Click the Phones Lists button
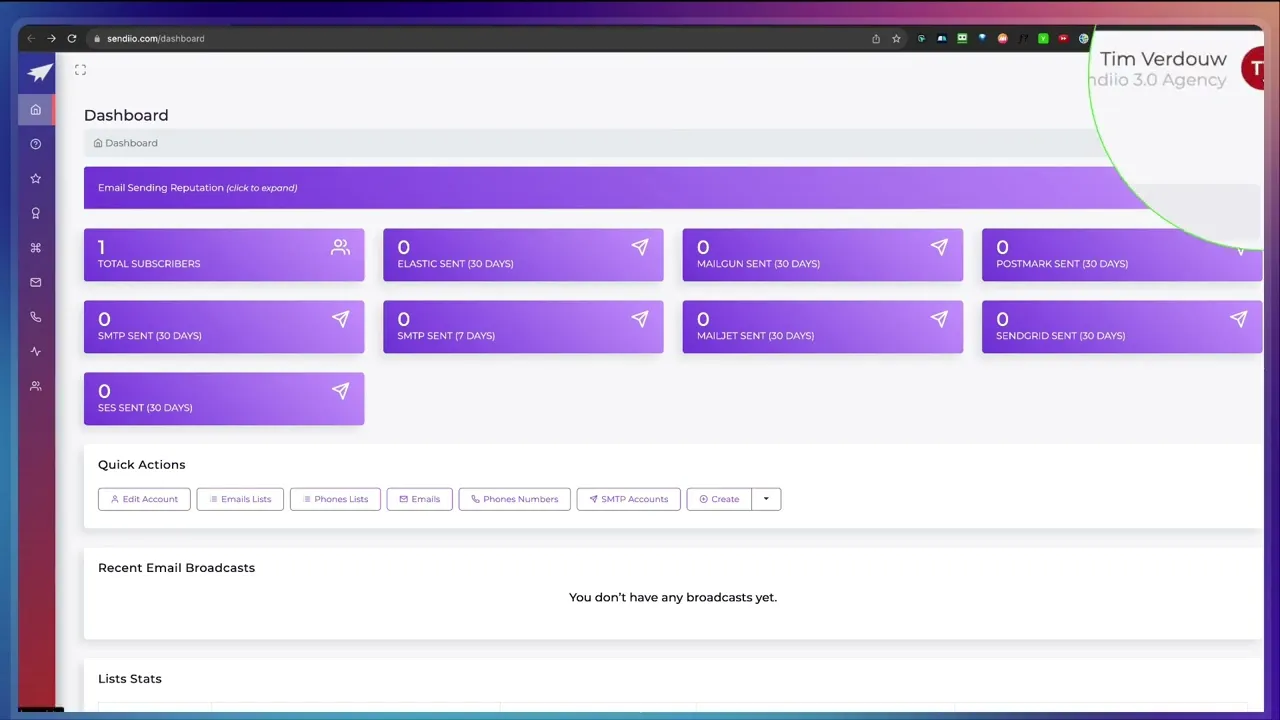Viewport: 1280px width, 720px height. click(335, 499)
